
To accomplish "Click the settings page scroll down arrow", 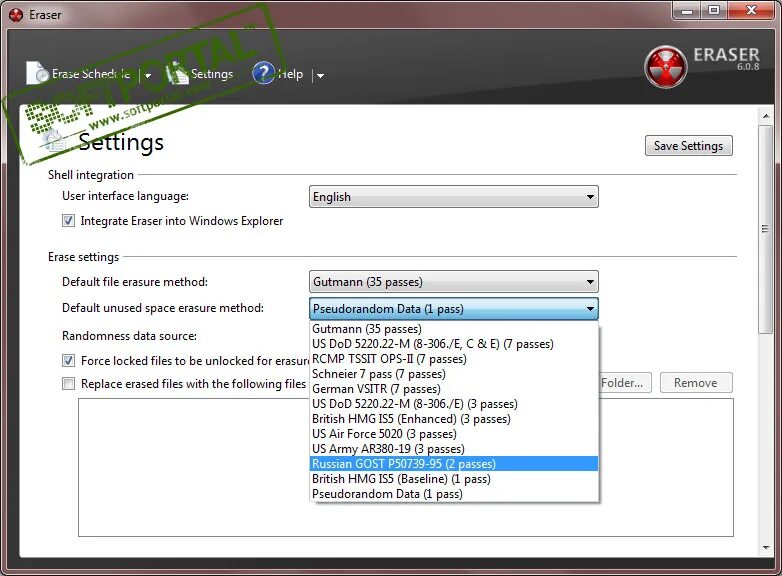I will 766,548.
